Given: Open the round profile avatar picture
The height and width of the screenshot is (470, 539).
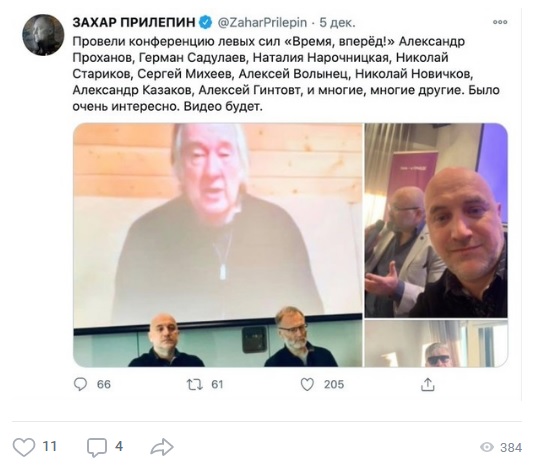Looking at the screenshot, I should point(43,35).
